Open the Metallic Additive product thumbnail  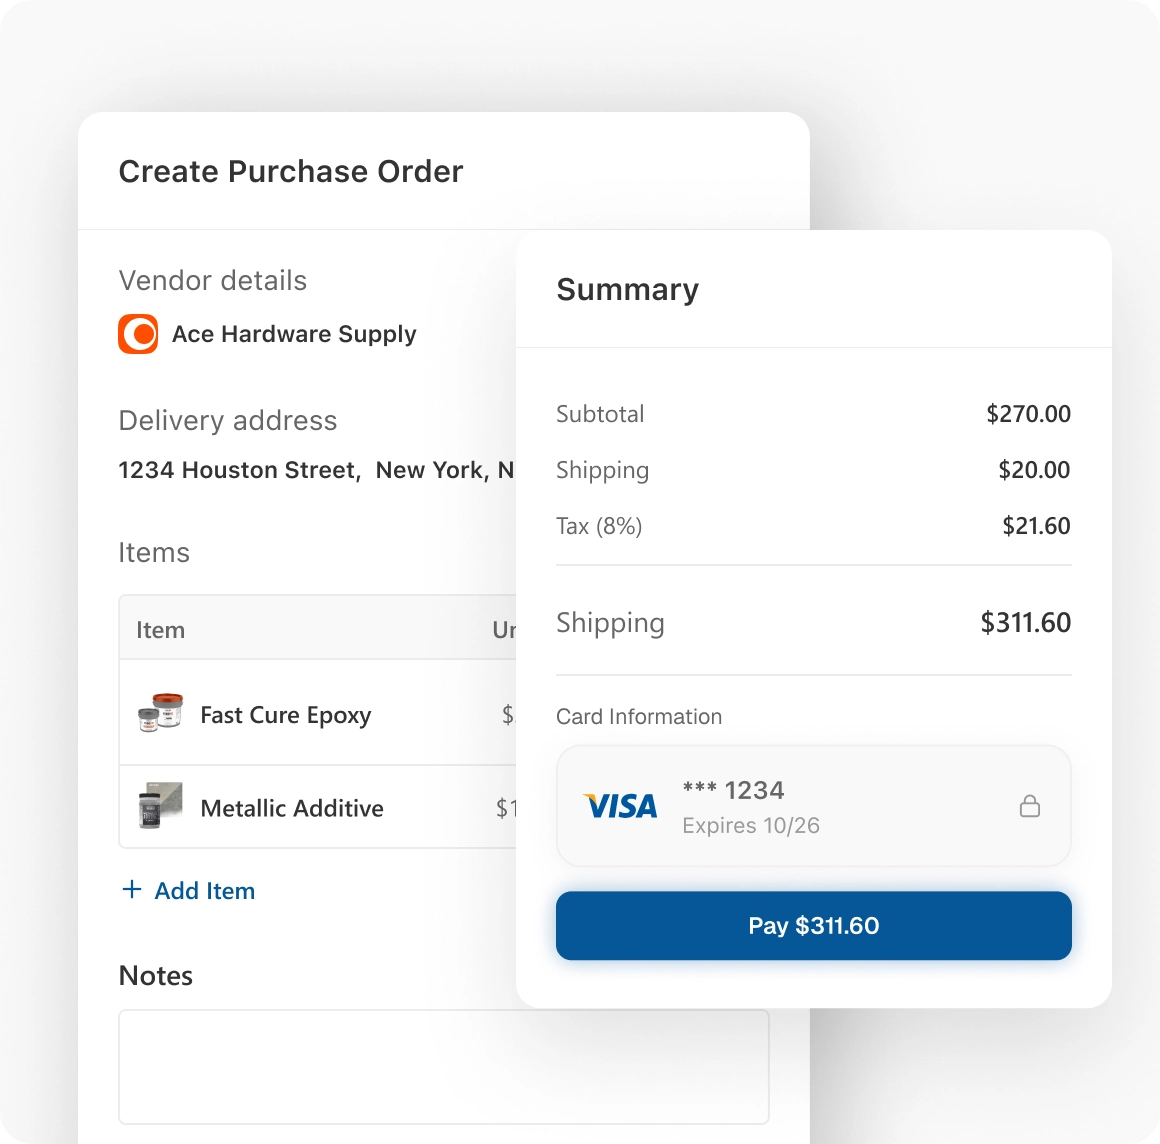click(160, 806)
